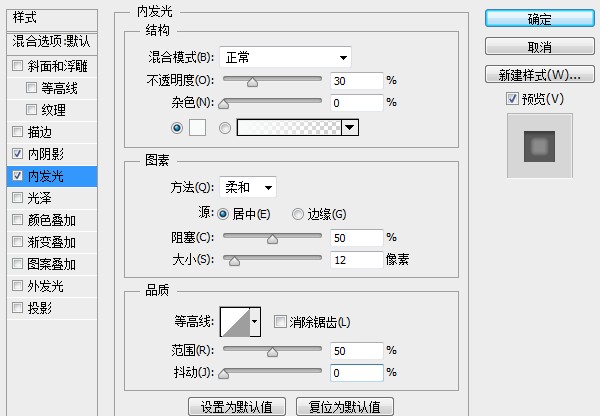Click the 确定 button
Viewport: 600px width, 416px height.
540,18
